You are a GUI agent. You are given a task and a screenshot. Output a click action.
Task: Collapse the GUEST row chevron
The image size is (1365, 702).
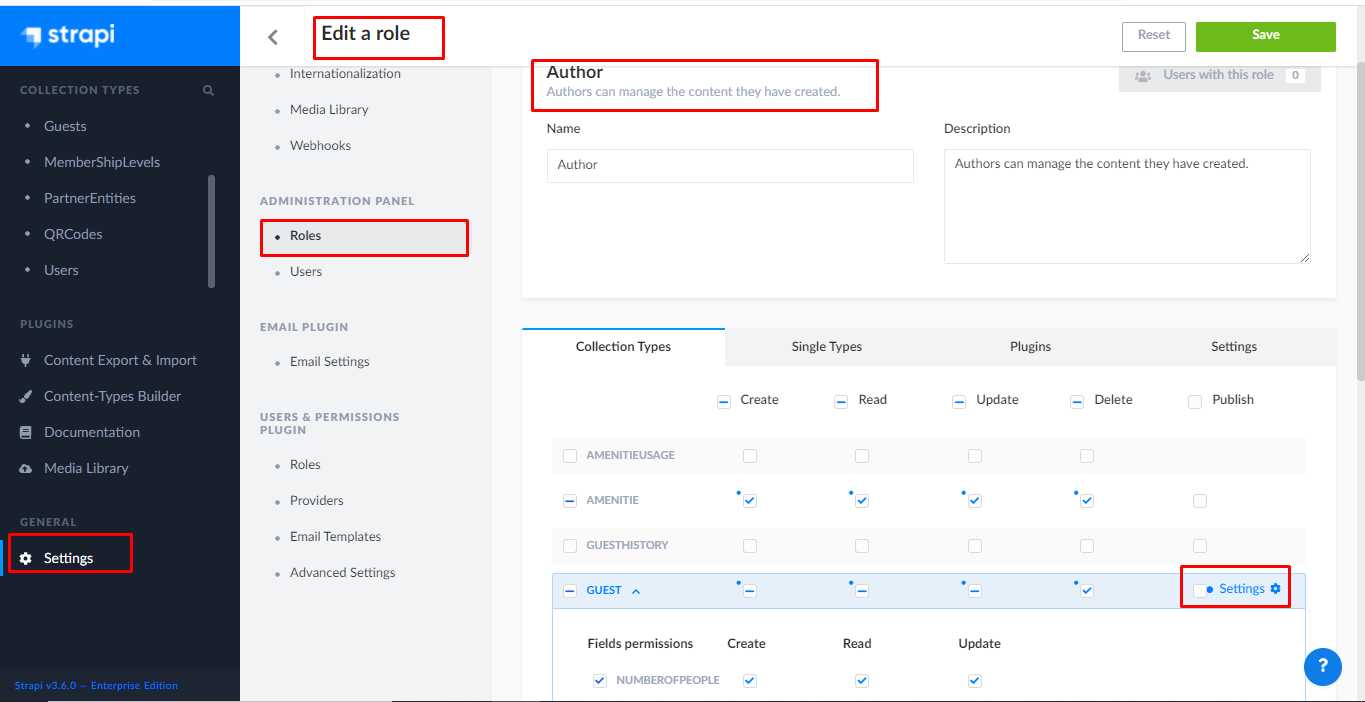tap(636, 591)
